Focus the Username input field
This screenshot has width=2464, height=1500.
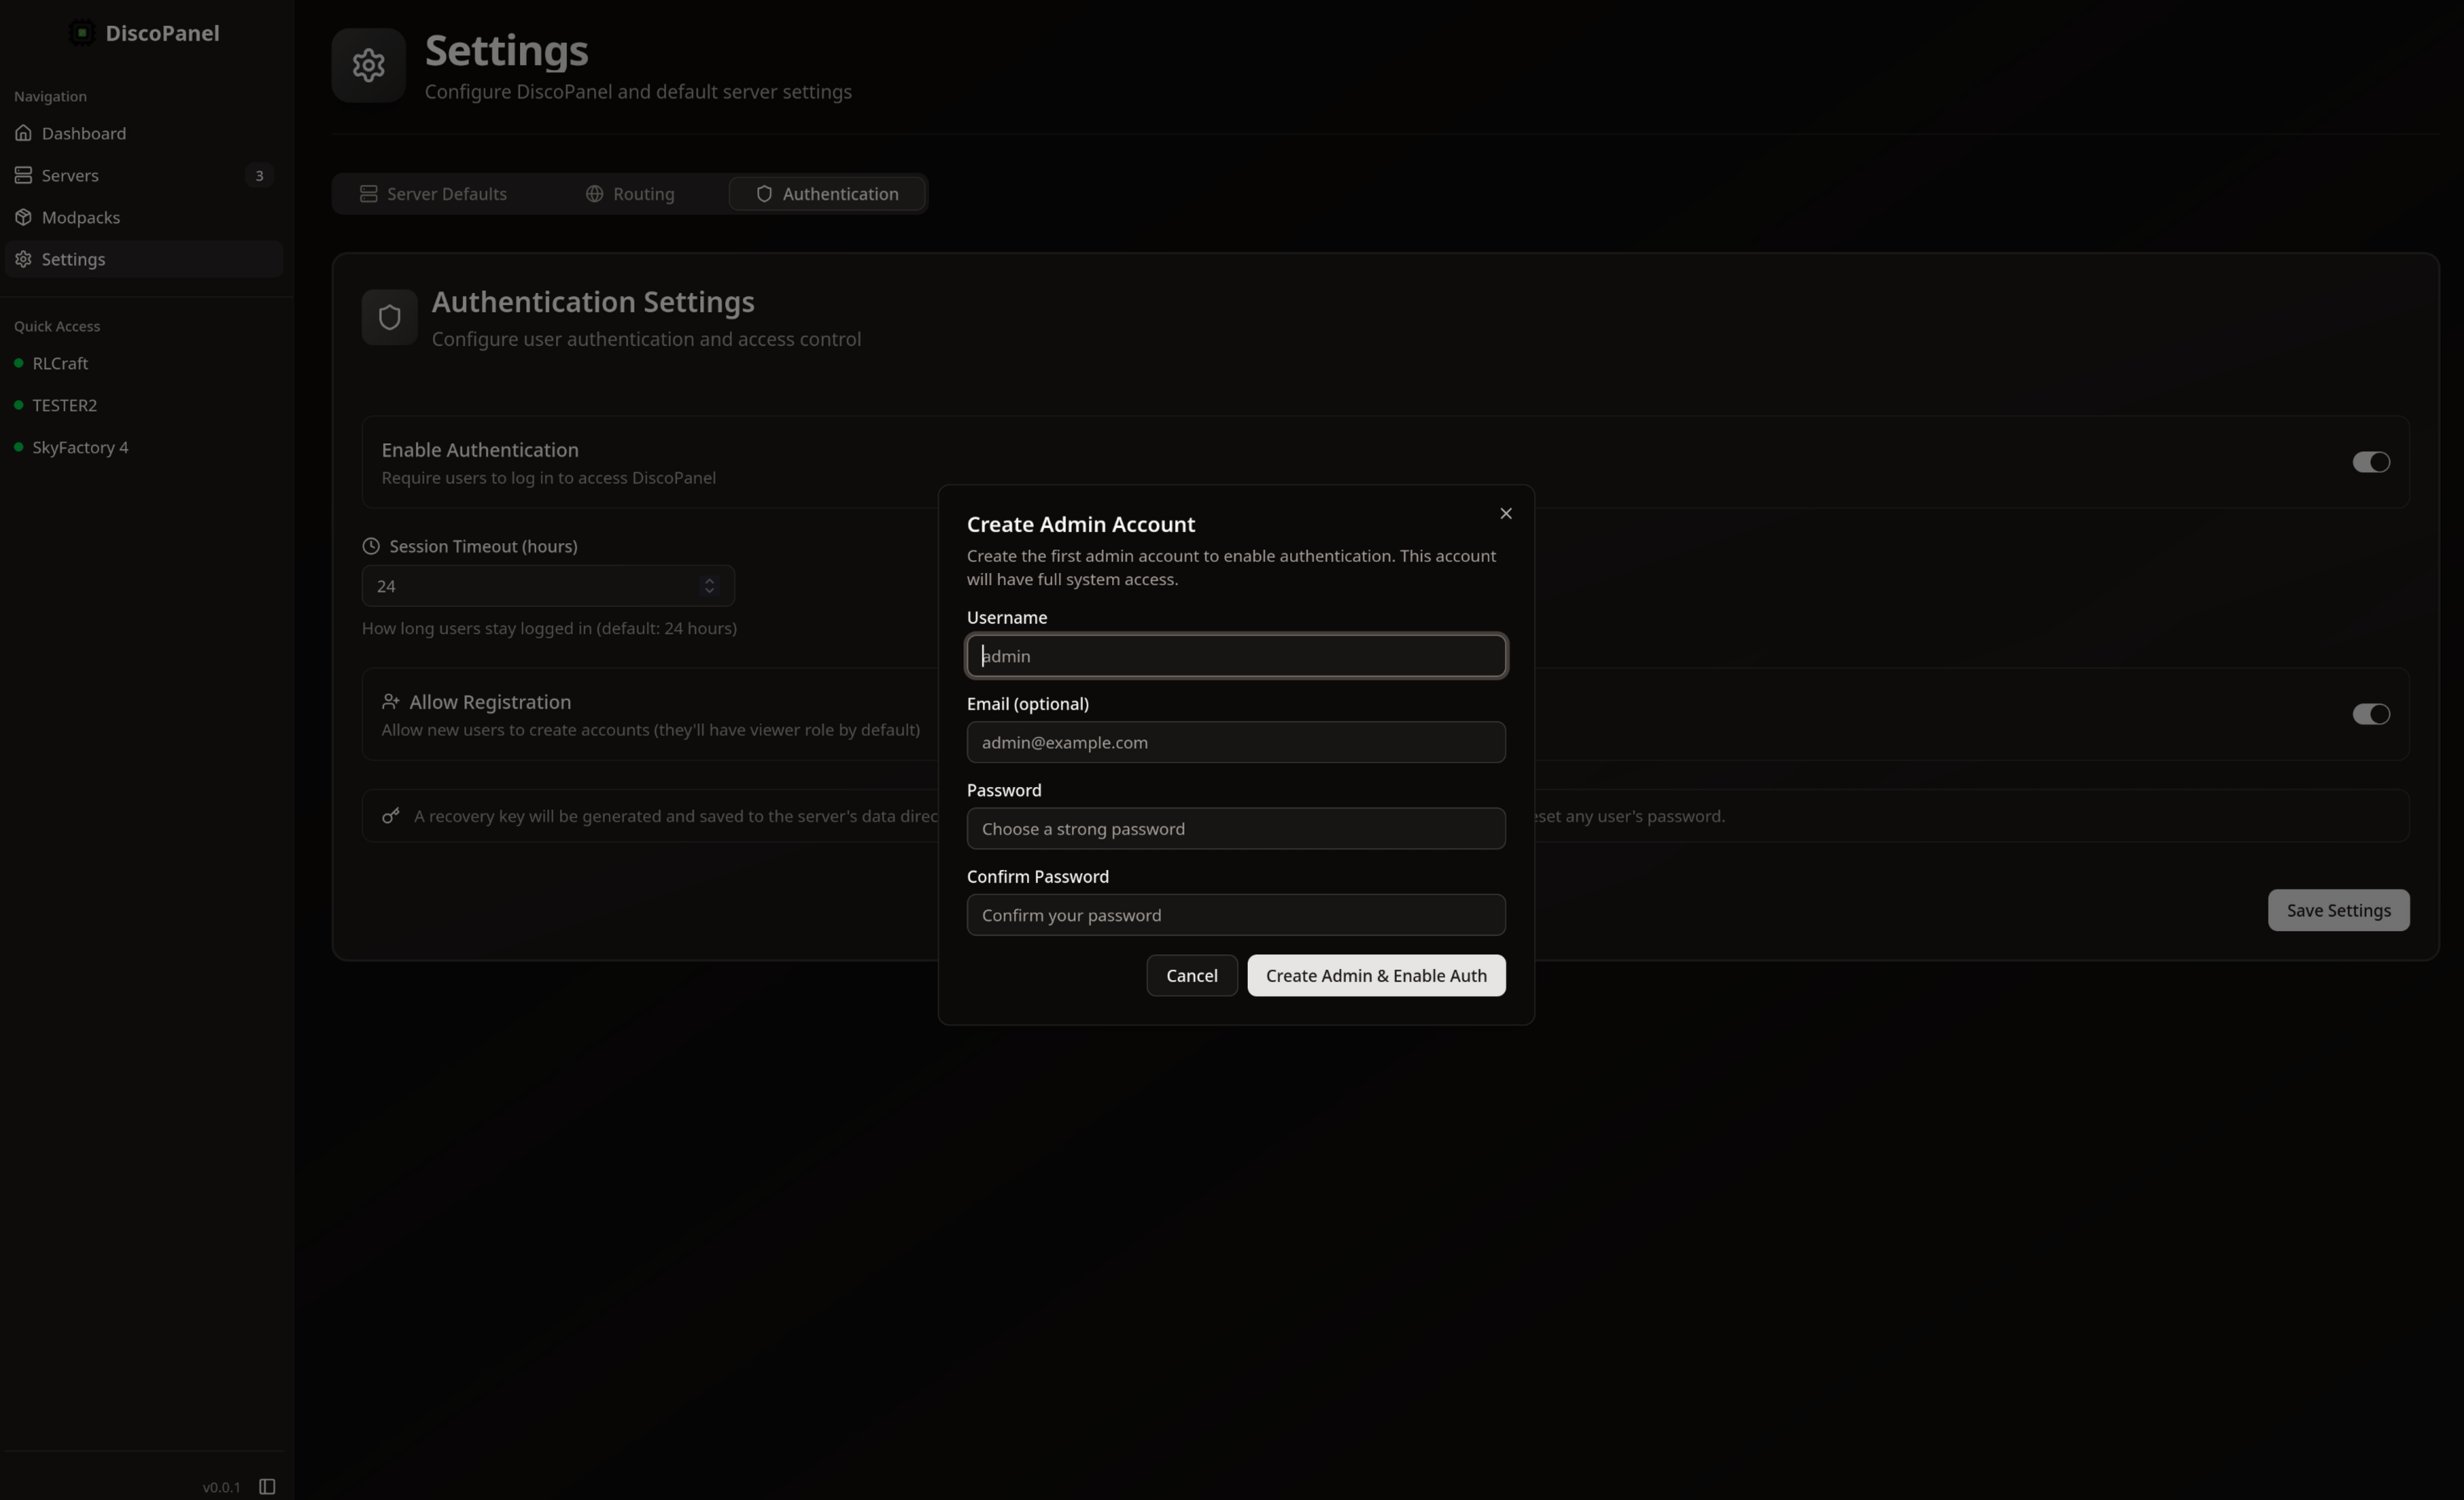click(1236, 656)
